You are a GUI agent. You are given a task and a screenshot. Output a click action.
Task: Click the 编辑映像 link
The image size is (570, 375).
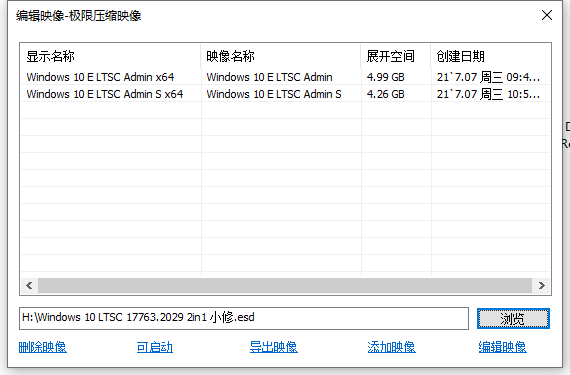coord(502,347)
